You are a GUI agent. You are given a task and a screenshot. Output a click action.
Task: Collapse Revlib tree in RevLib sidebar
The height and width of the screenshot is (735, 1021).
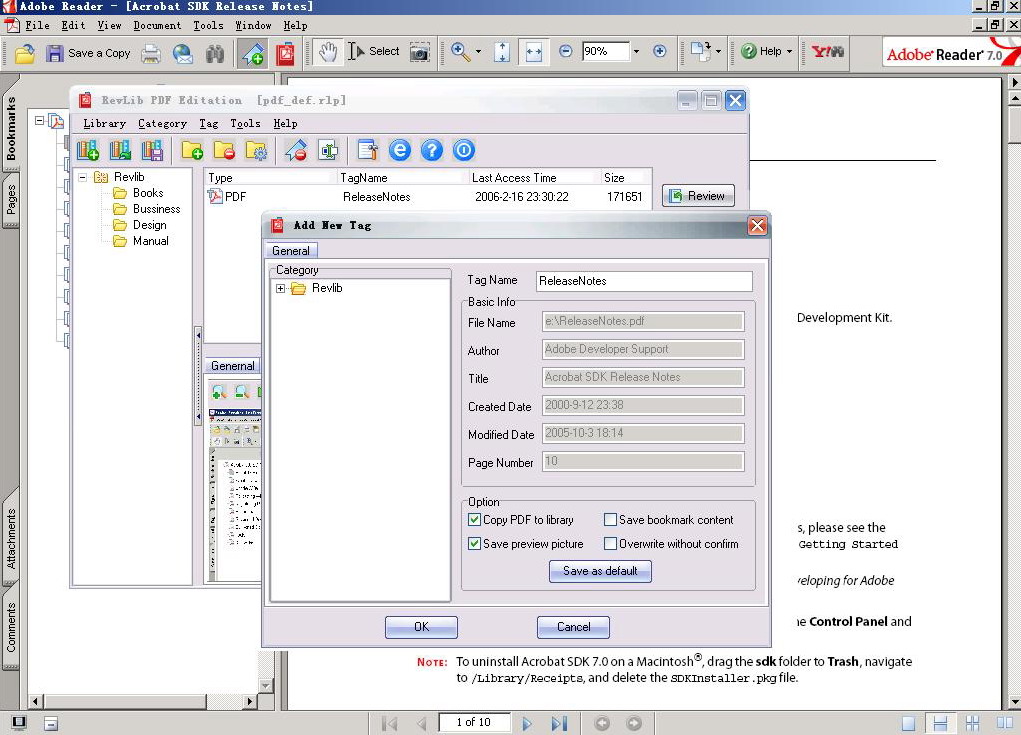click(83, 177)
